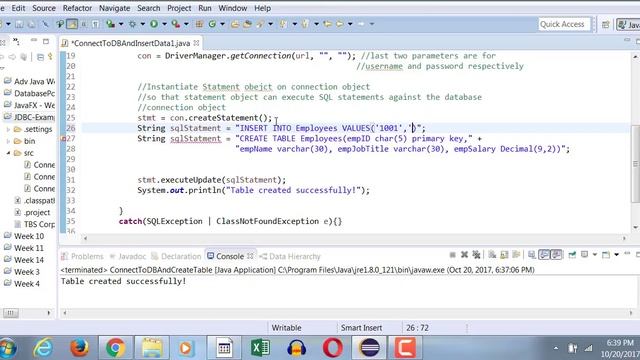
Task: Collapse the src folder
Action: [8, 153]
